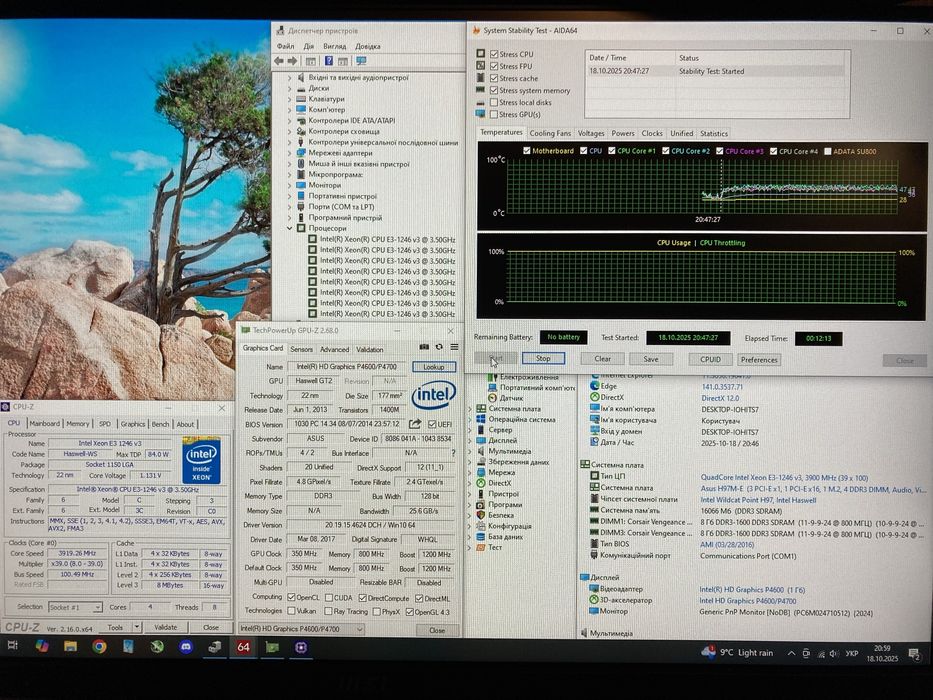Click CPU Usage graph in AIDA64
The height and width of the screenshot is (700, 933).
(701, 277)
